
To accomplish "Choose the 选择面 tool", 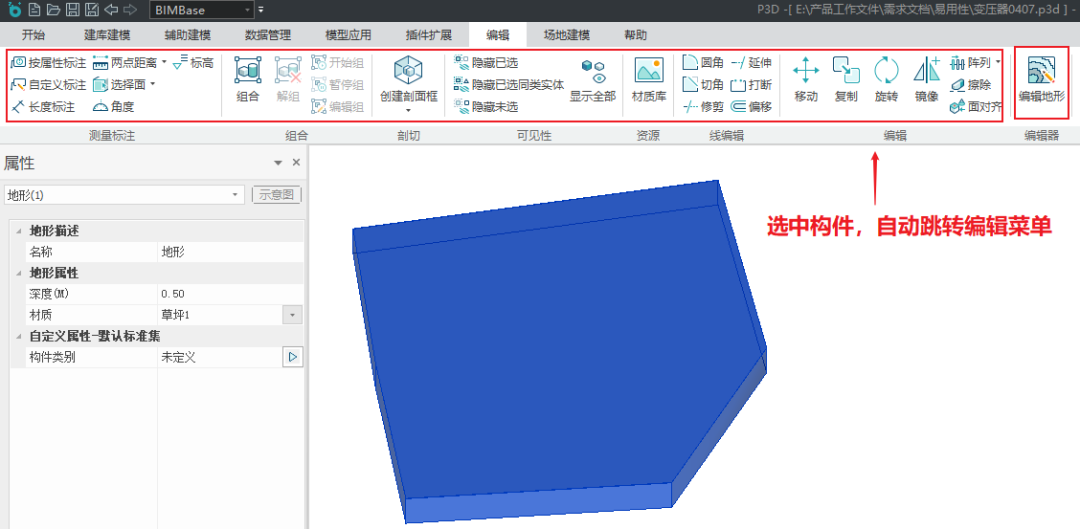I will pos(118,85).
